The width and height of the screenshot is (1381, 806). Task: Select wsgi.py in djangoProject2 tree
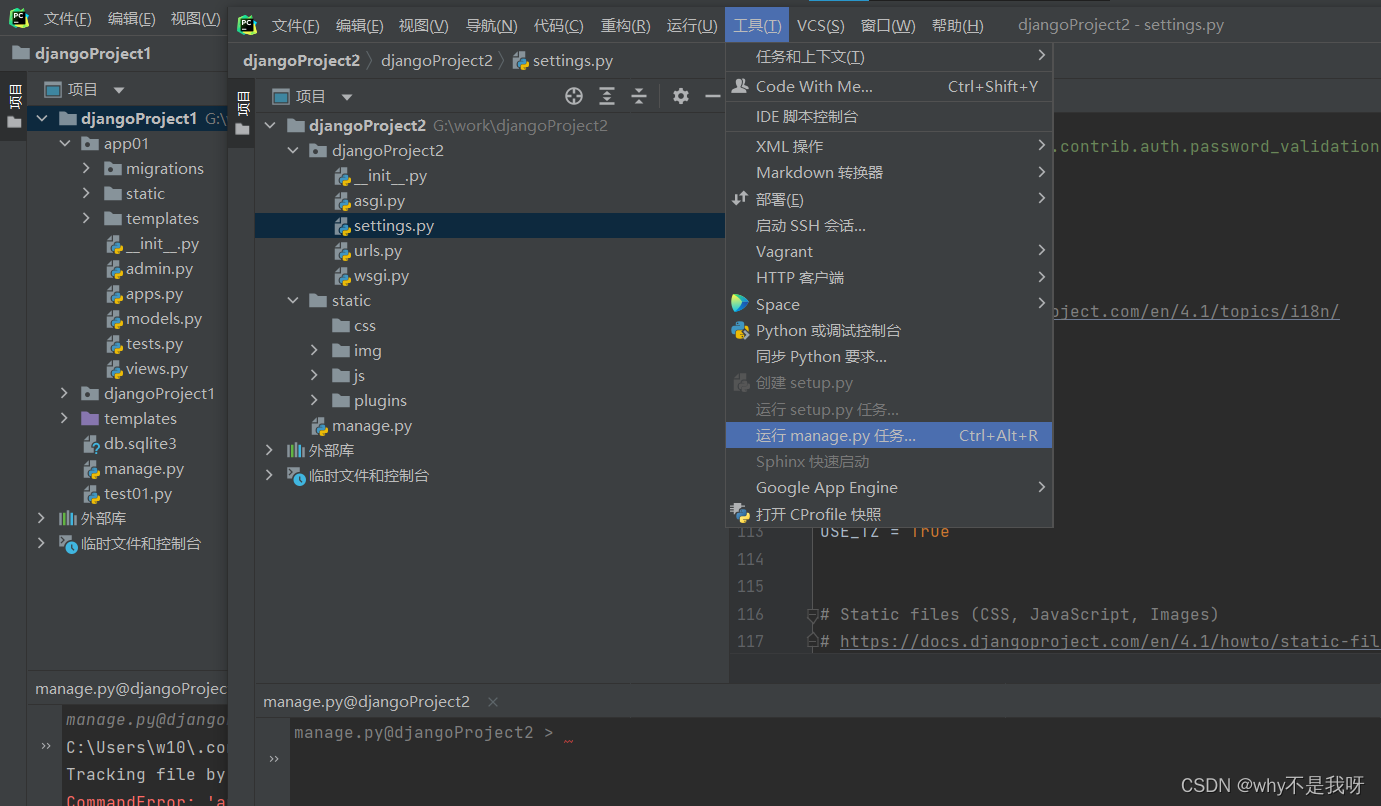[x=381, y=276]
